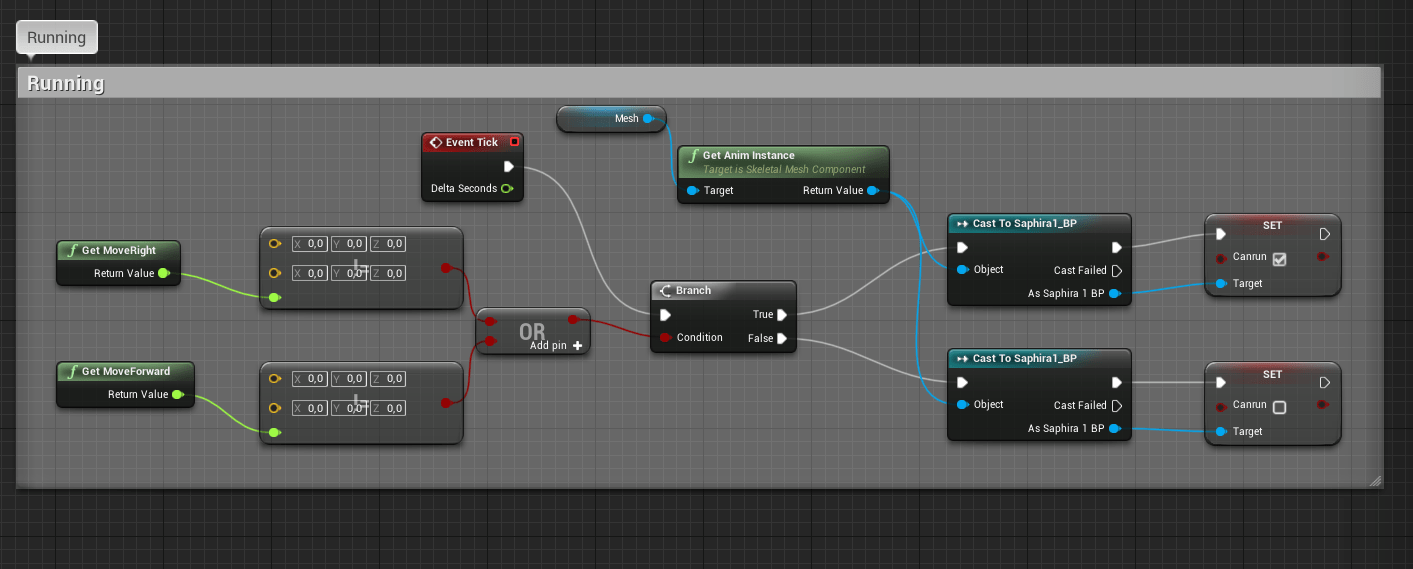Click the OR node's red output pin
Viewport: 1413px width, 569px height.
[x=573, y=320]
